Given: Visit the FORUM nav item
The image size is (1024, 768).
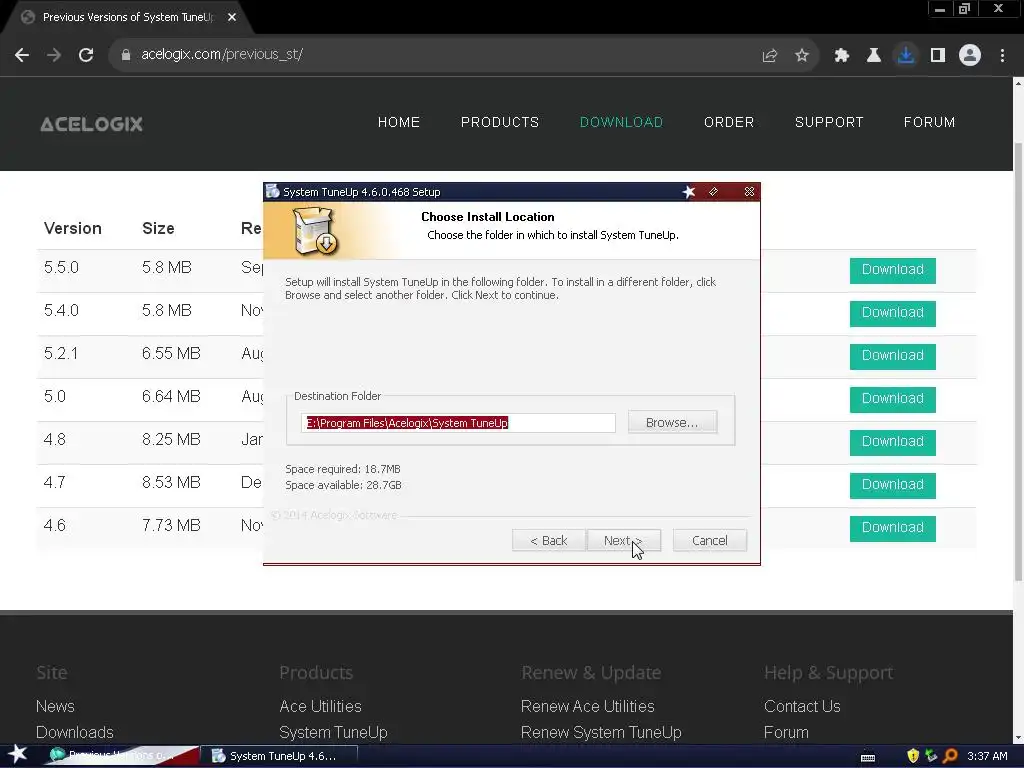Looking at the screenshot, I should click(x=929, y=122).
